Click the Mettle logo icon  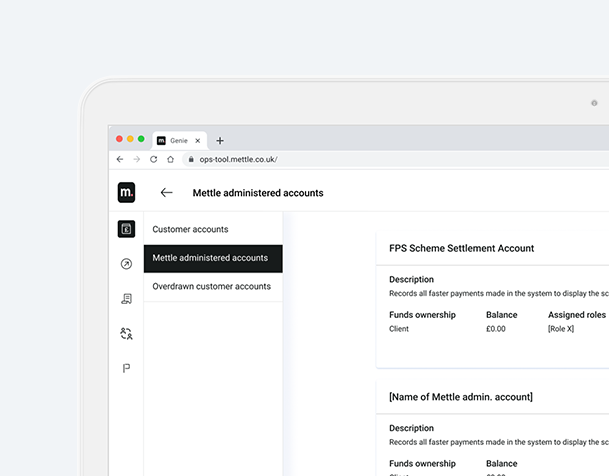[x=126, y=192]
